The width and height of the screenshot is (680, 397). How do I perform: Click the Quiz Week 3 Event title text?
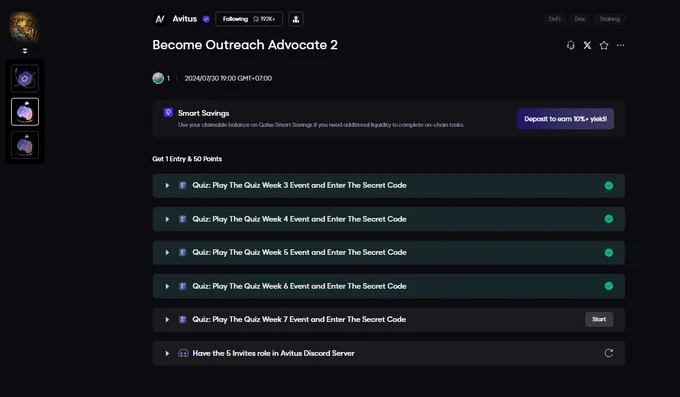point(299,185)
